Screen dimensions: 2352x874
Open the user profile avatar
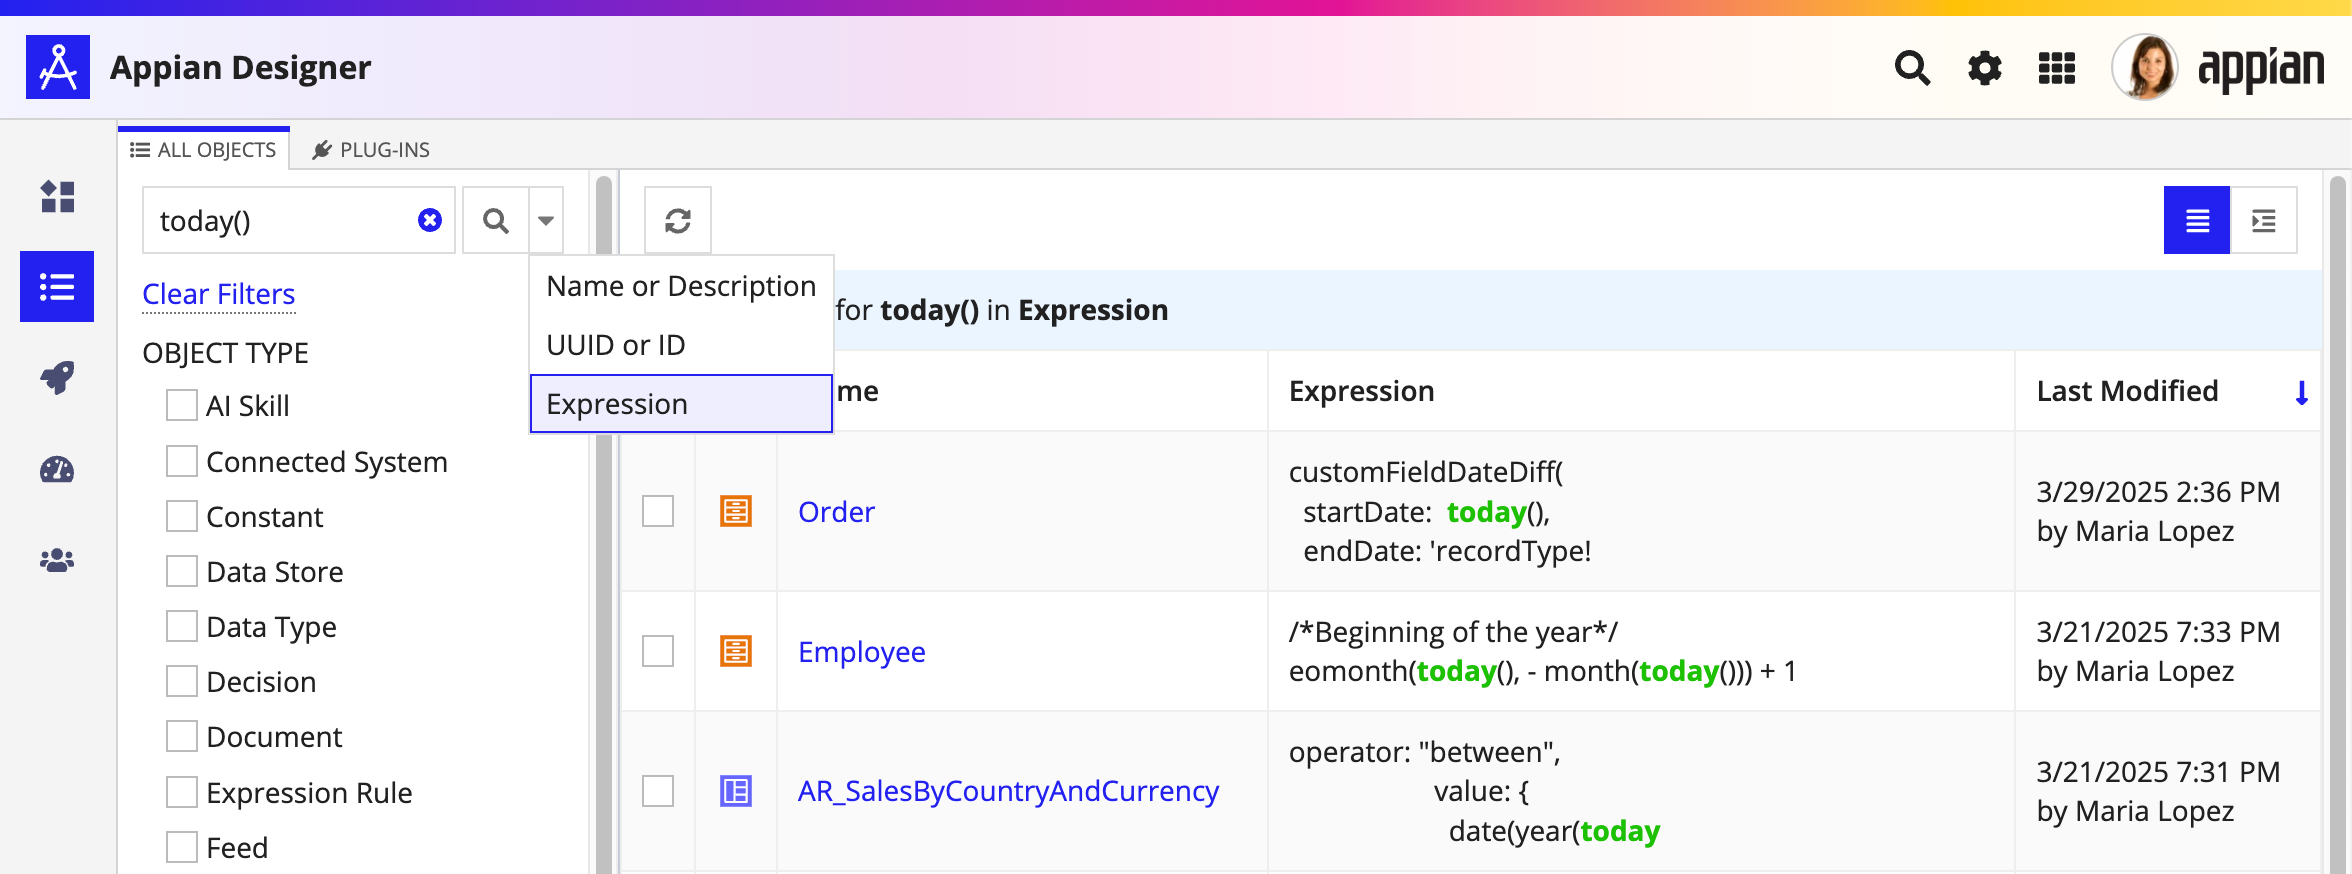[2145, 68]
